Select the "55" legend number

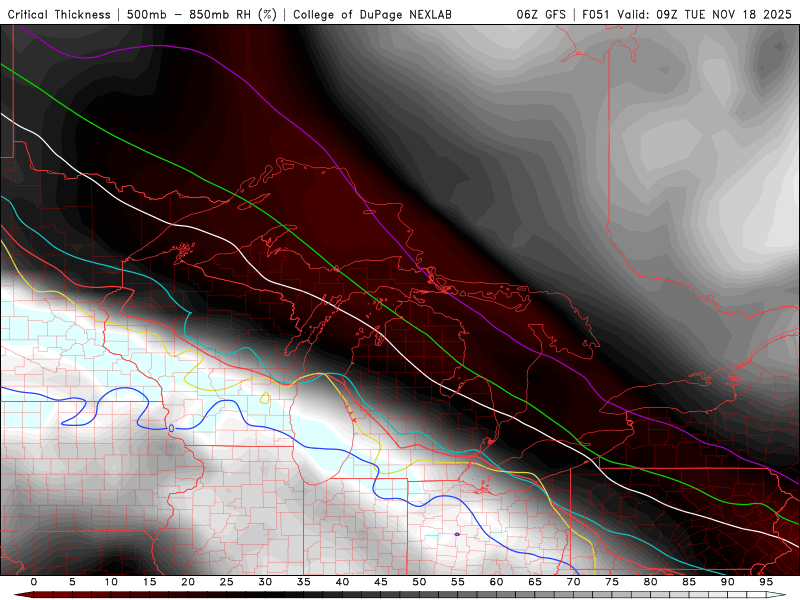[x=458, y=582]
